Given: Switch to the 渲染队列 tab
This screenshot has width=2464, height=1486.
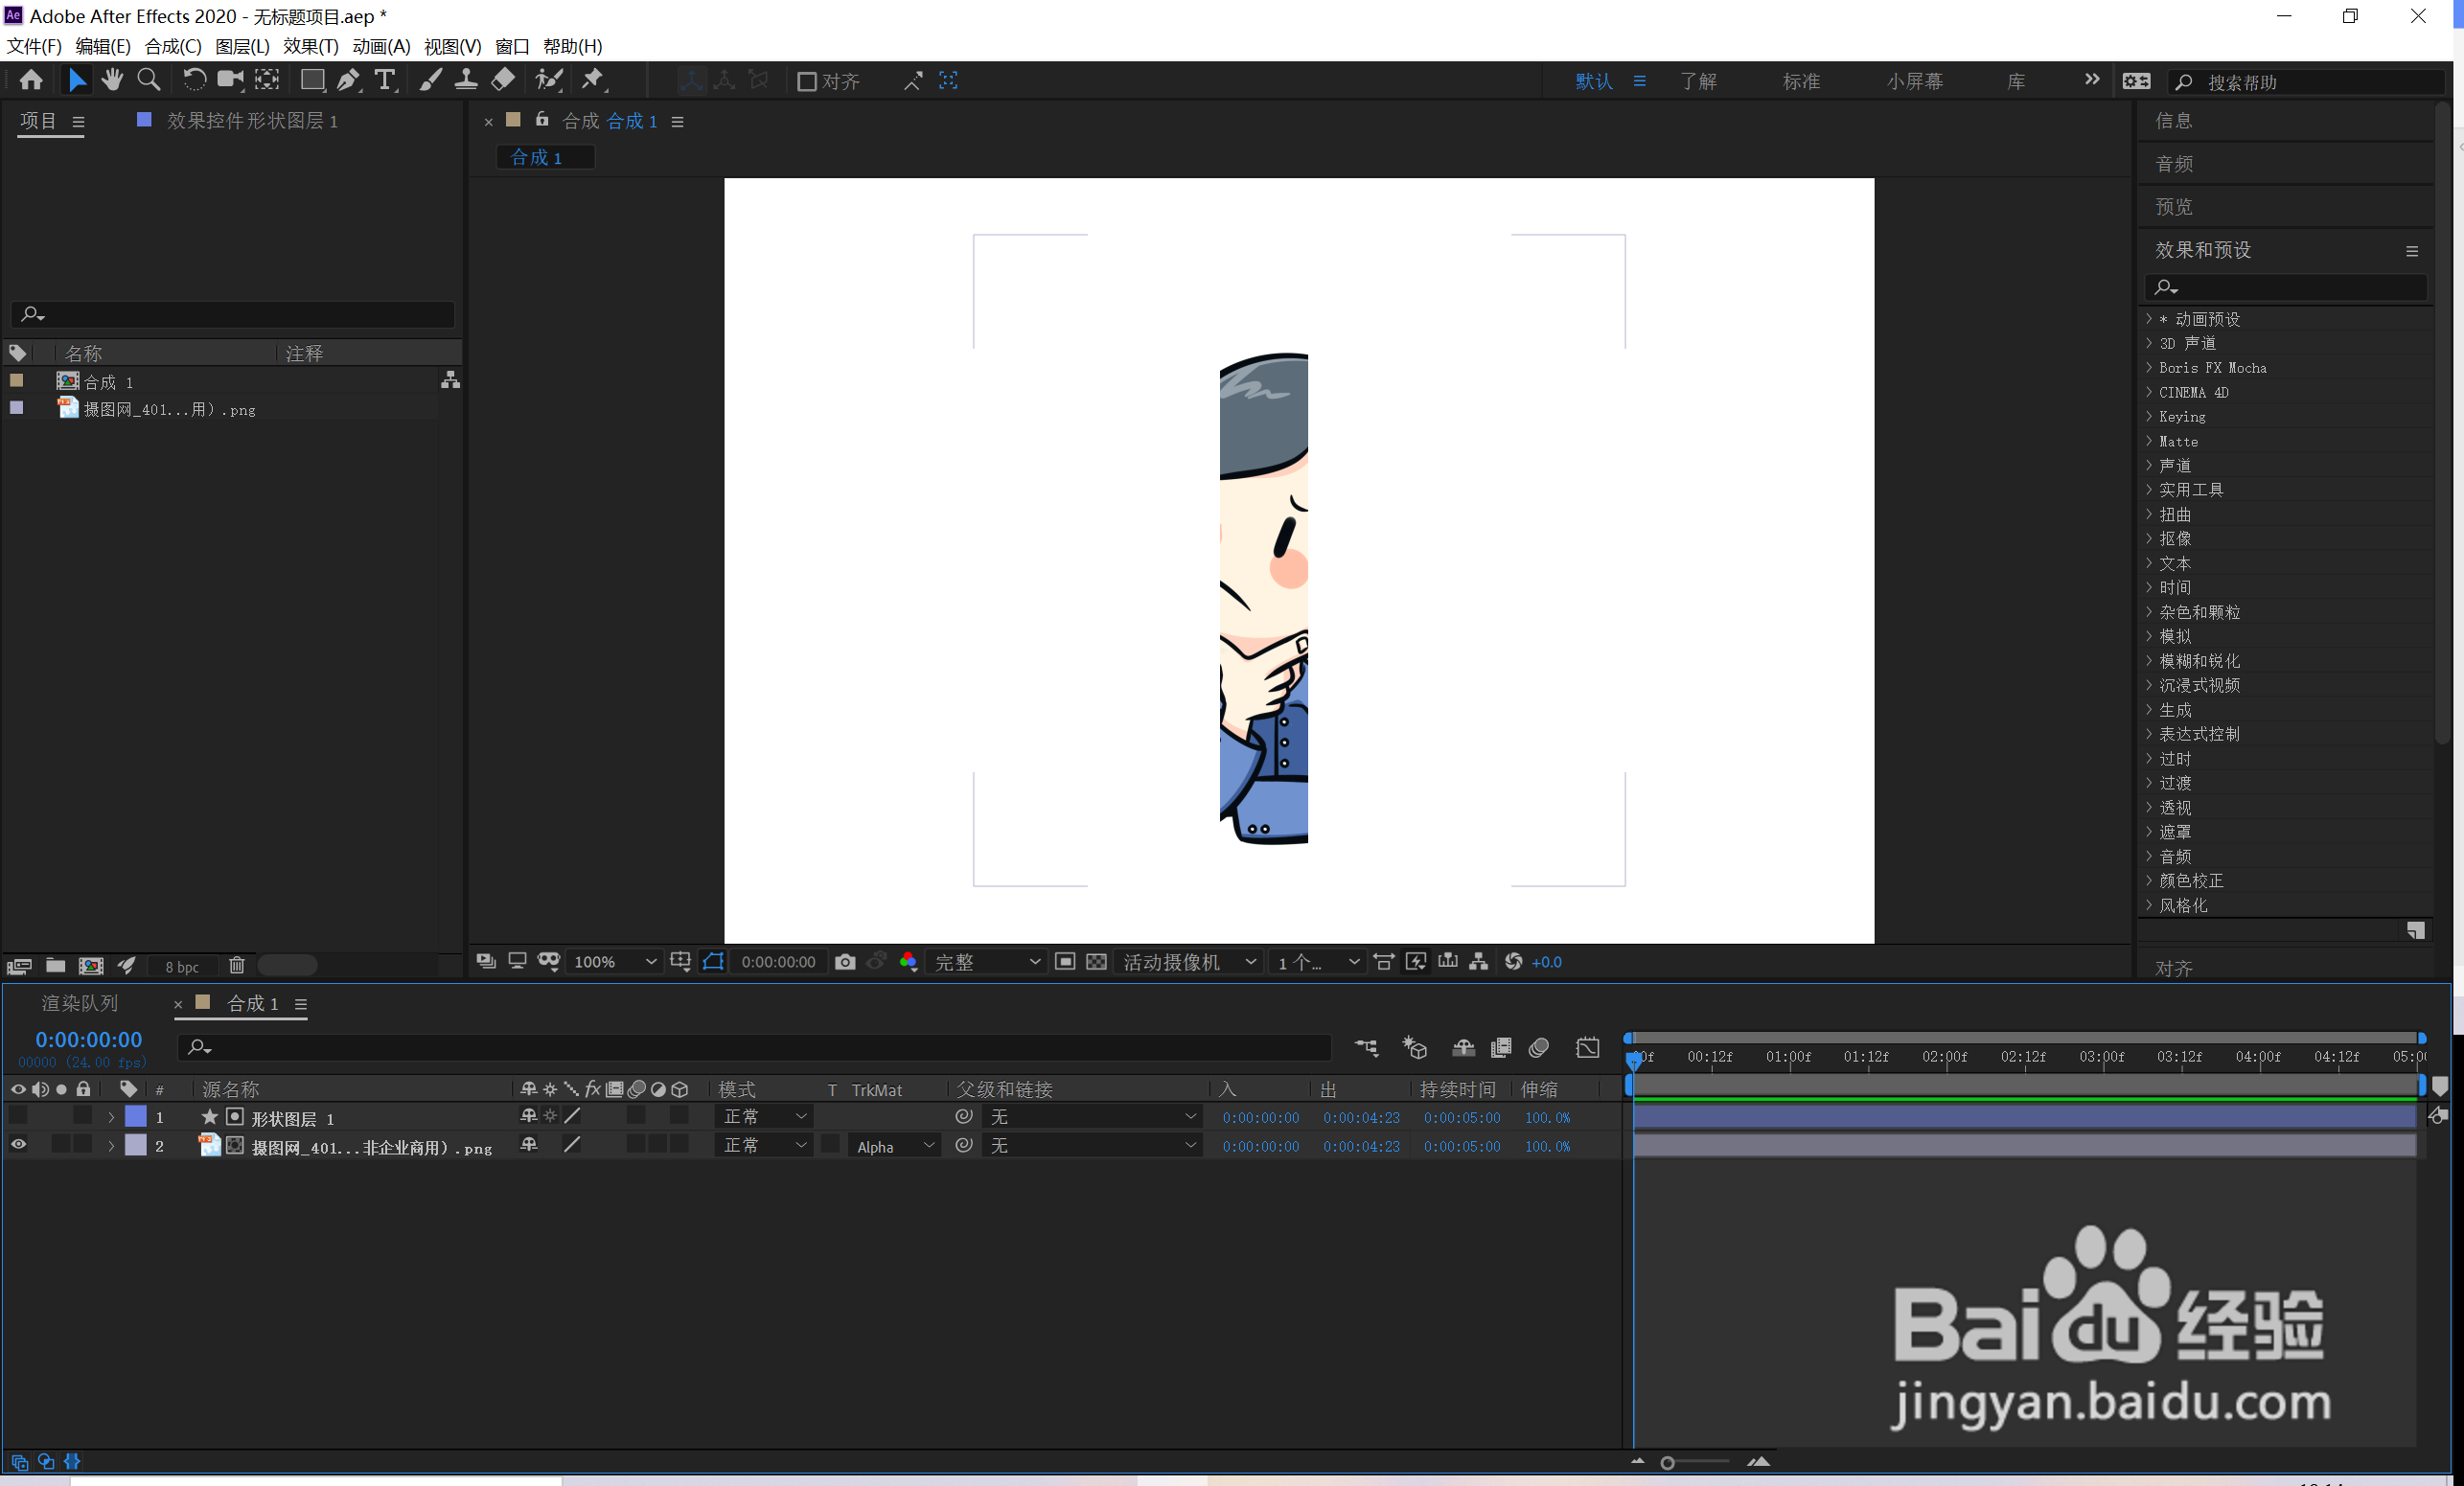Looking at the screenshot, I should click(x=80, y=1003).
